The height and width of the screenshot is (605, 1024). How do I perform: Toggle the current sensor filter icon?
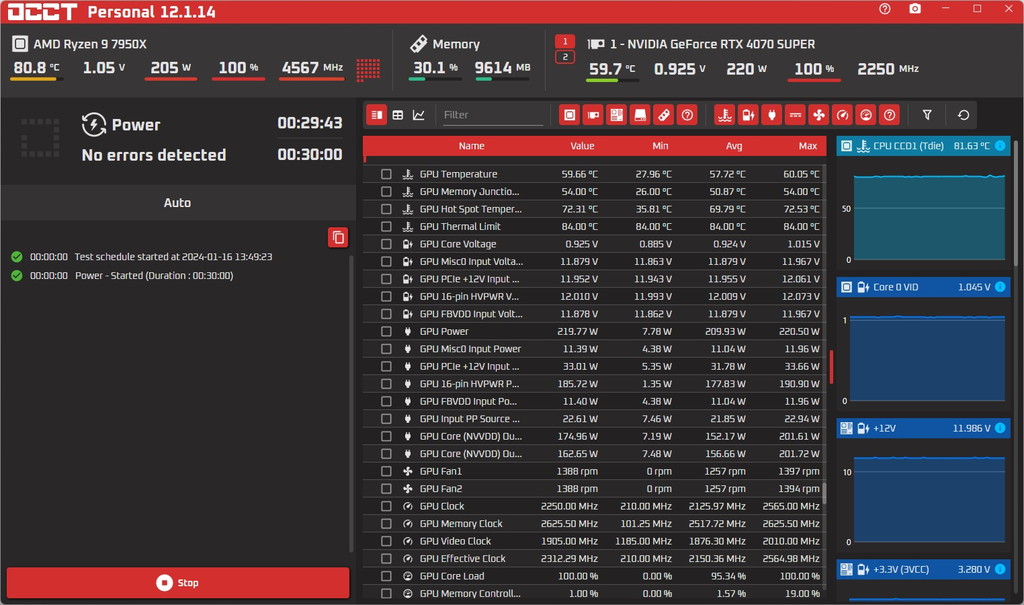(x=795, y=115)
